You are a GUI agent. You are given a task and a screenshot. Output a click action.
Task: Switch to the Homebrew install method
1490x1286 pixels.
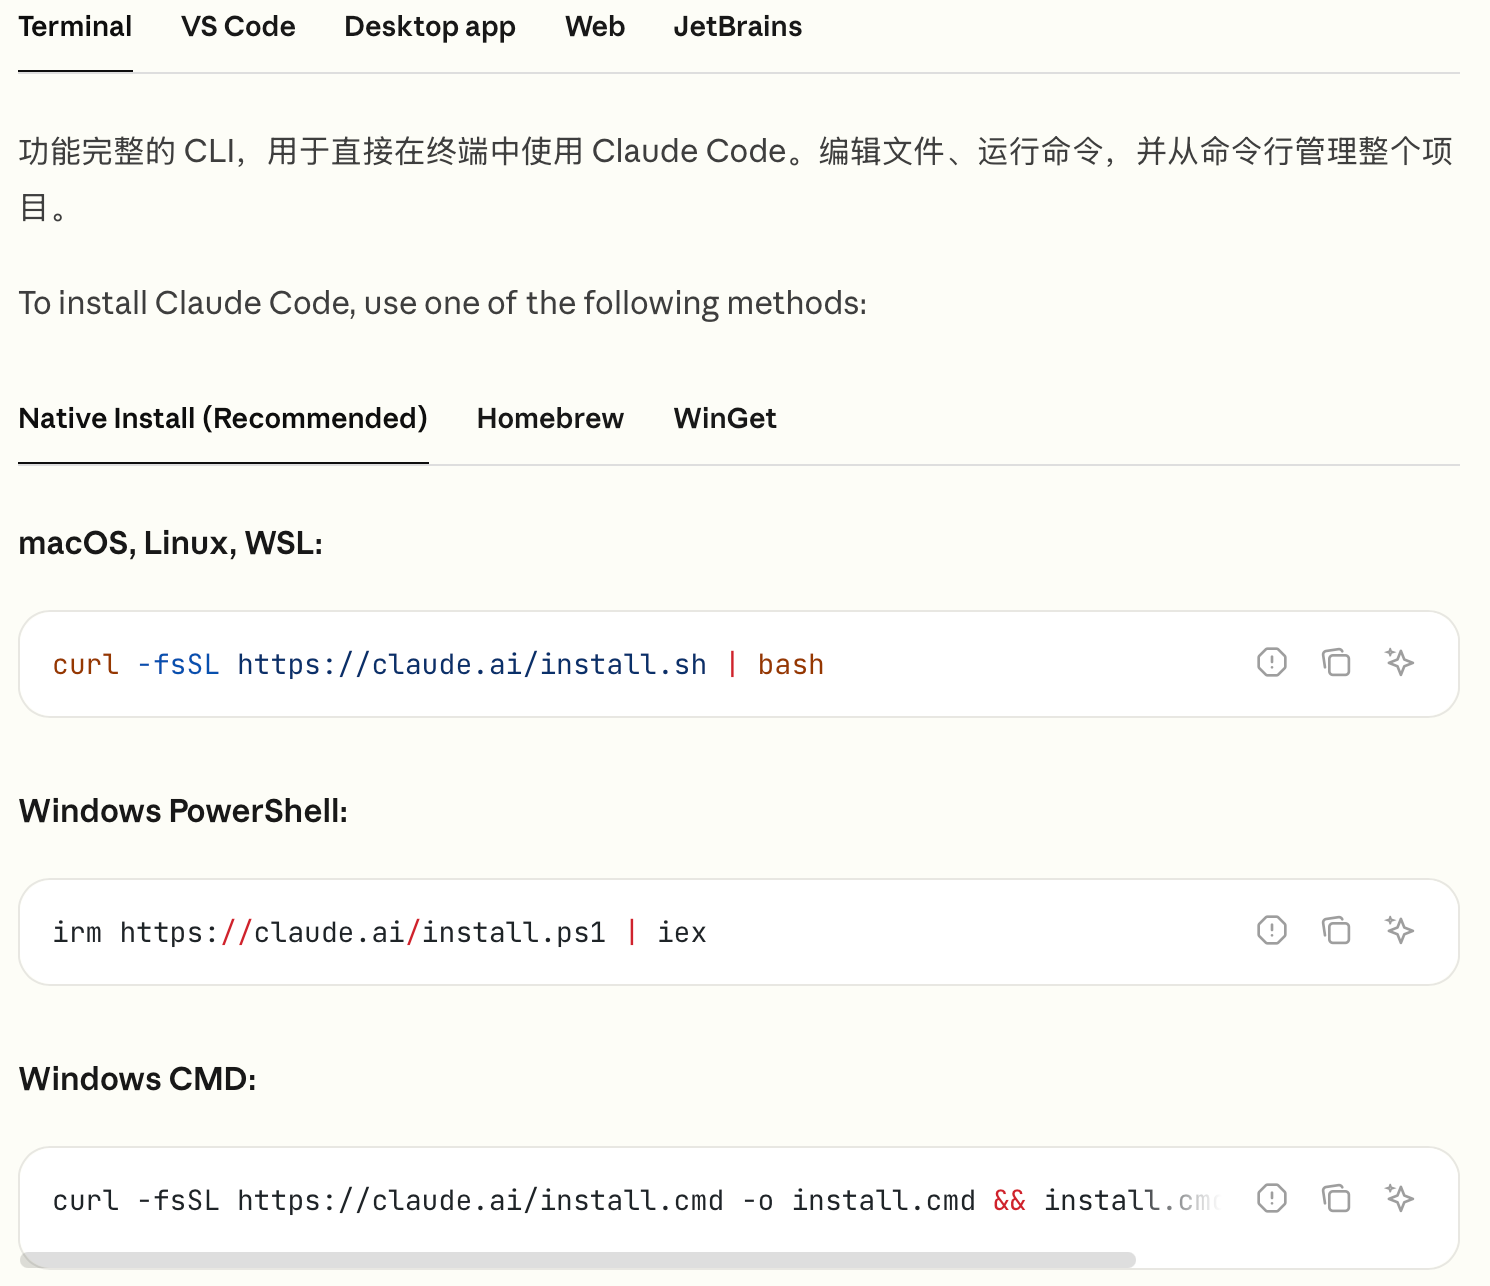pos(550,418)
